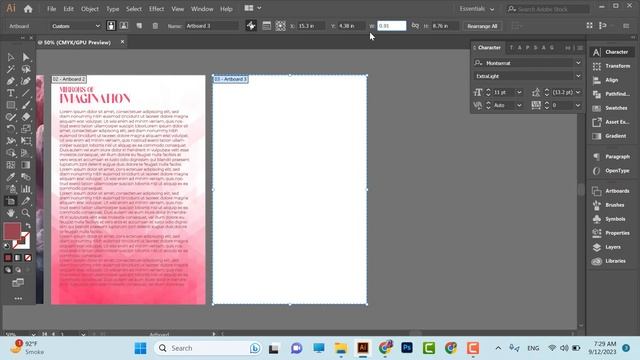
Task: Click the Rearrange All button
Action: click(x=482, y=26)
